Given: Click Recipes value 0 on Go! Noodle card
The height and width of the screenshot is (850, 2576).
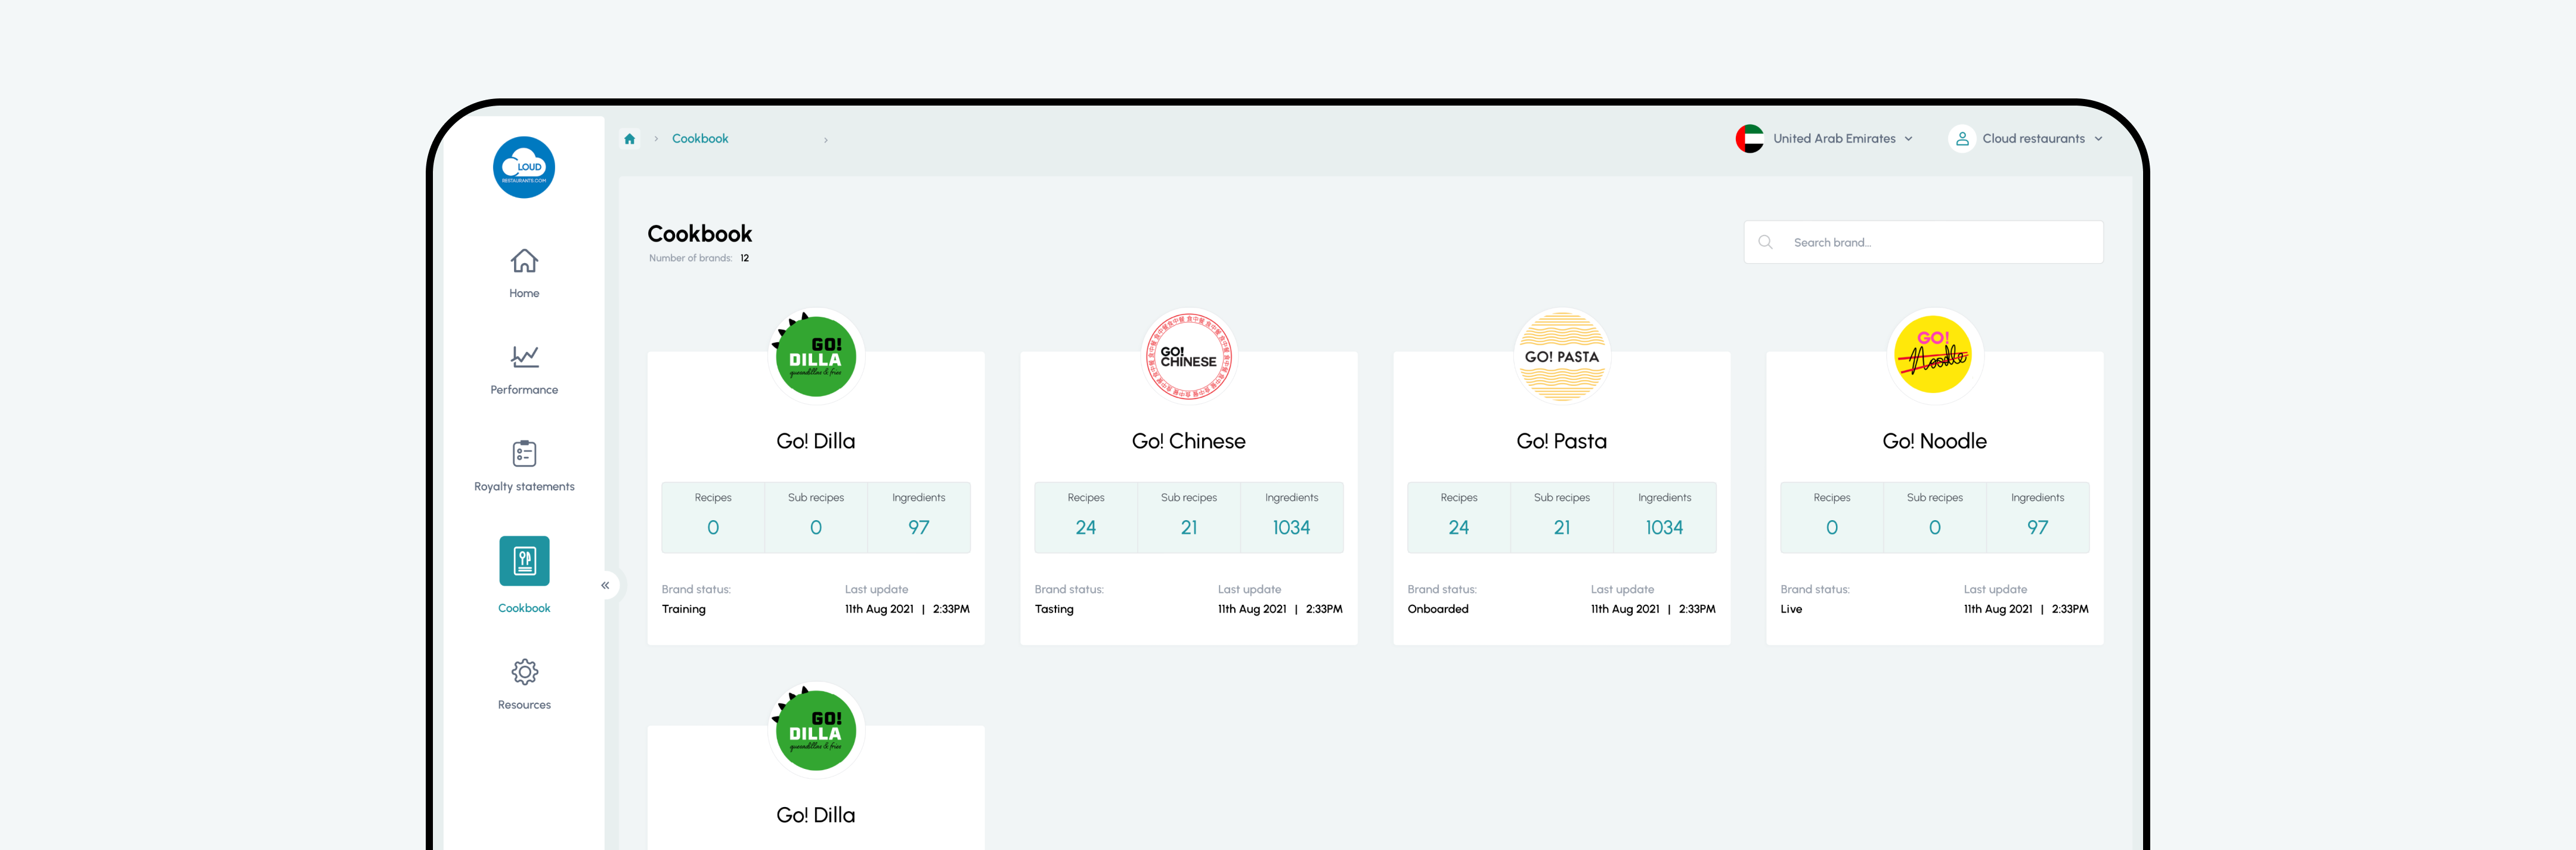Looking at the screenshot, I should [1832, 527].
